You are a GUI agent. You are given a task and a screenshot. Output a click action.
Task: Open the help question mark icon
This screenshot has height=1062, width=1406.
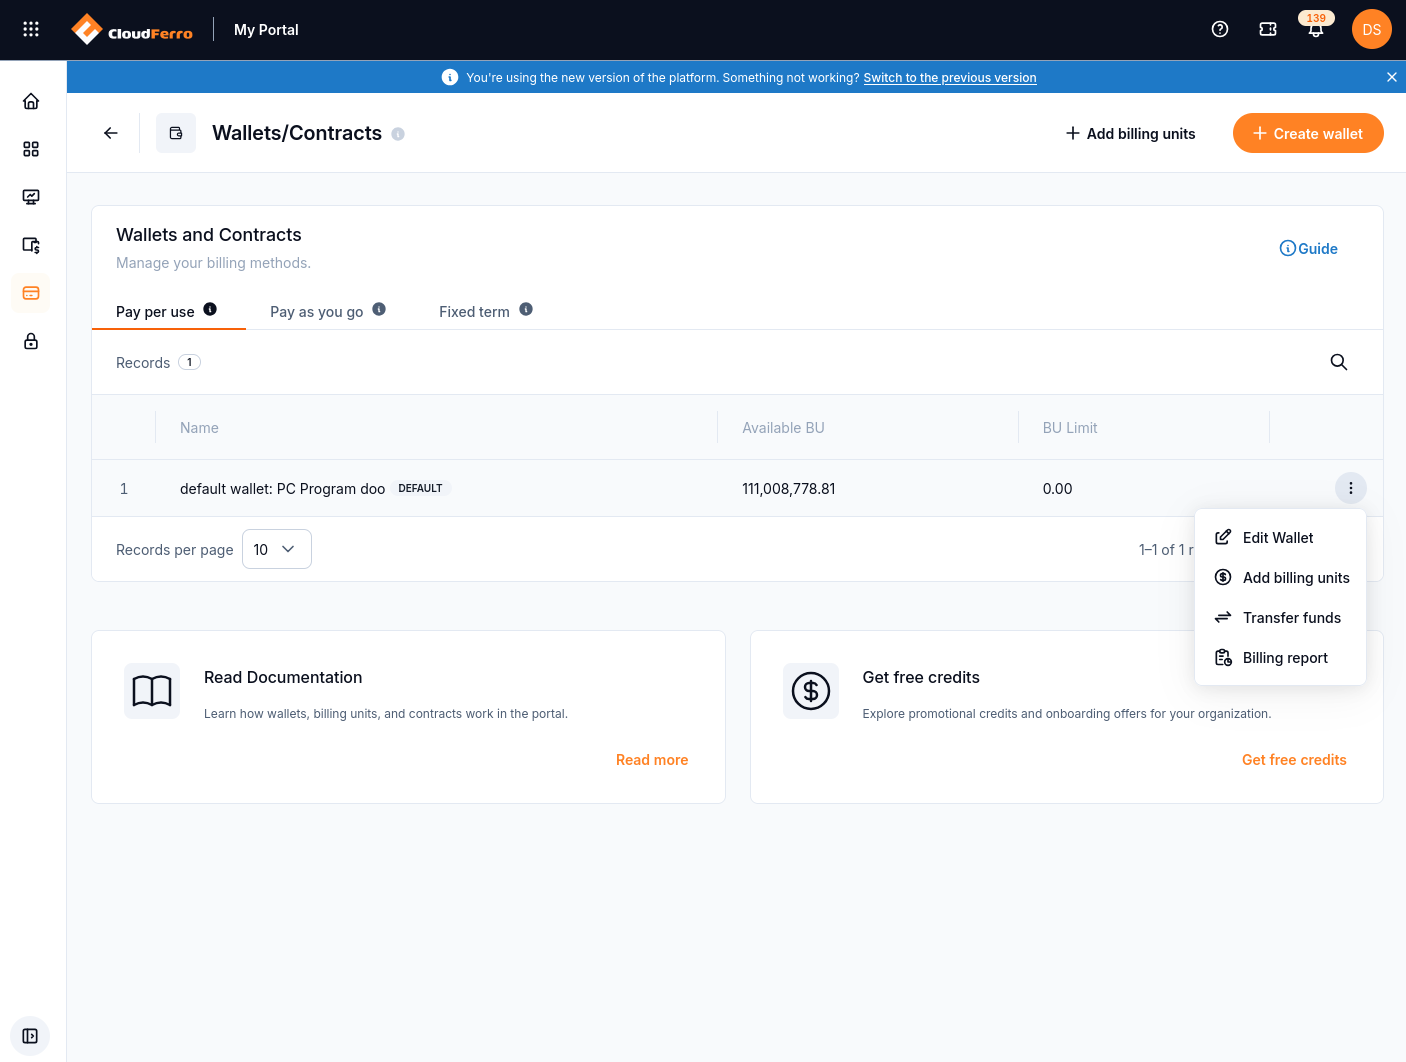(1220, 29)
